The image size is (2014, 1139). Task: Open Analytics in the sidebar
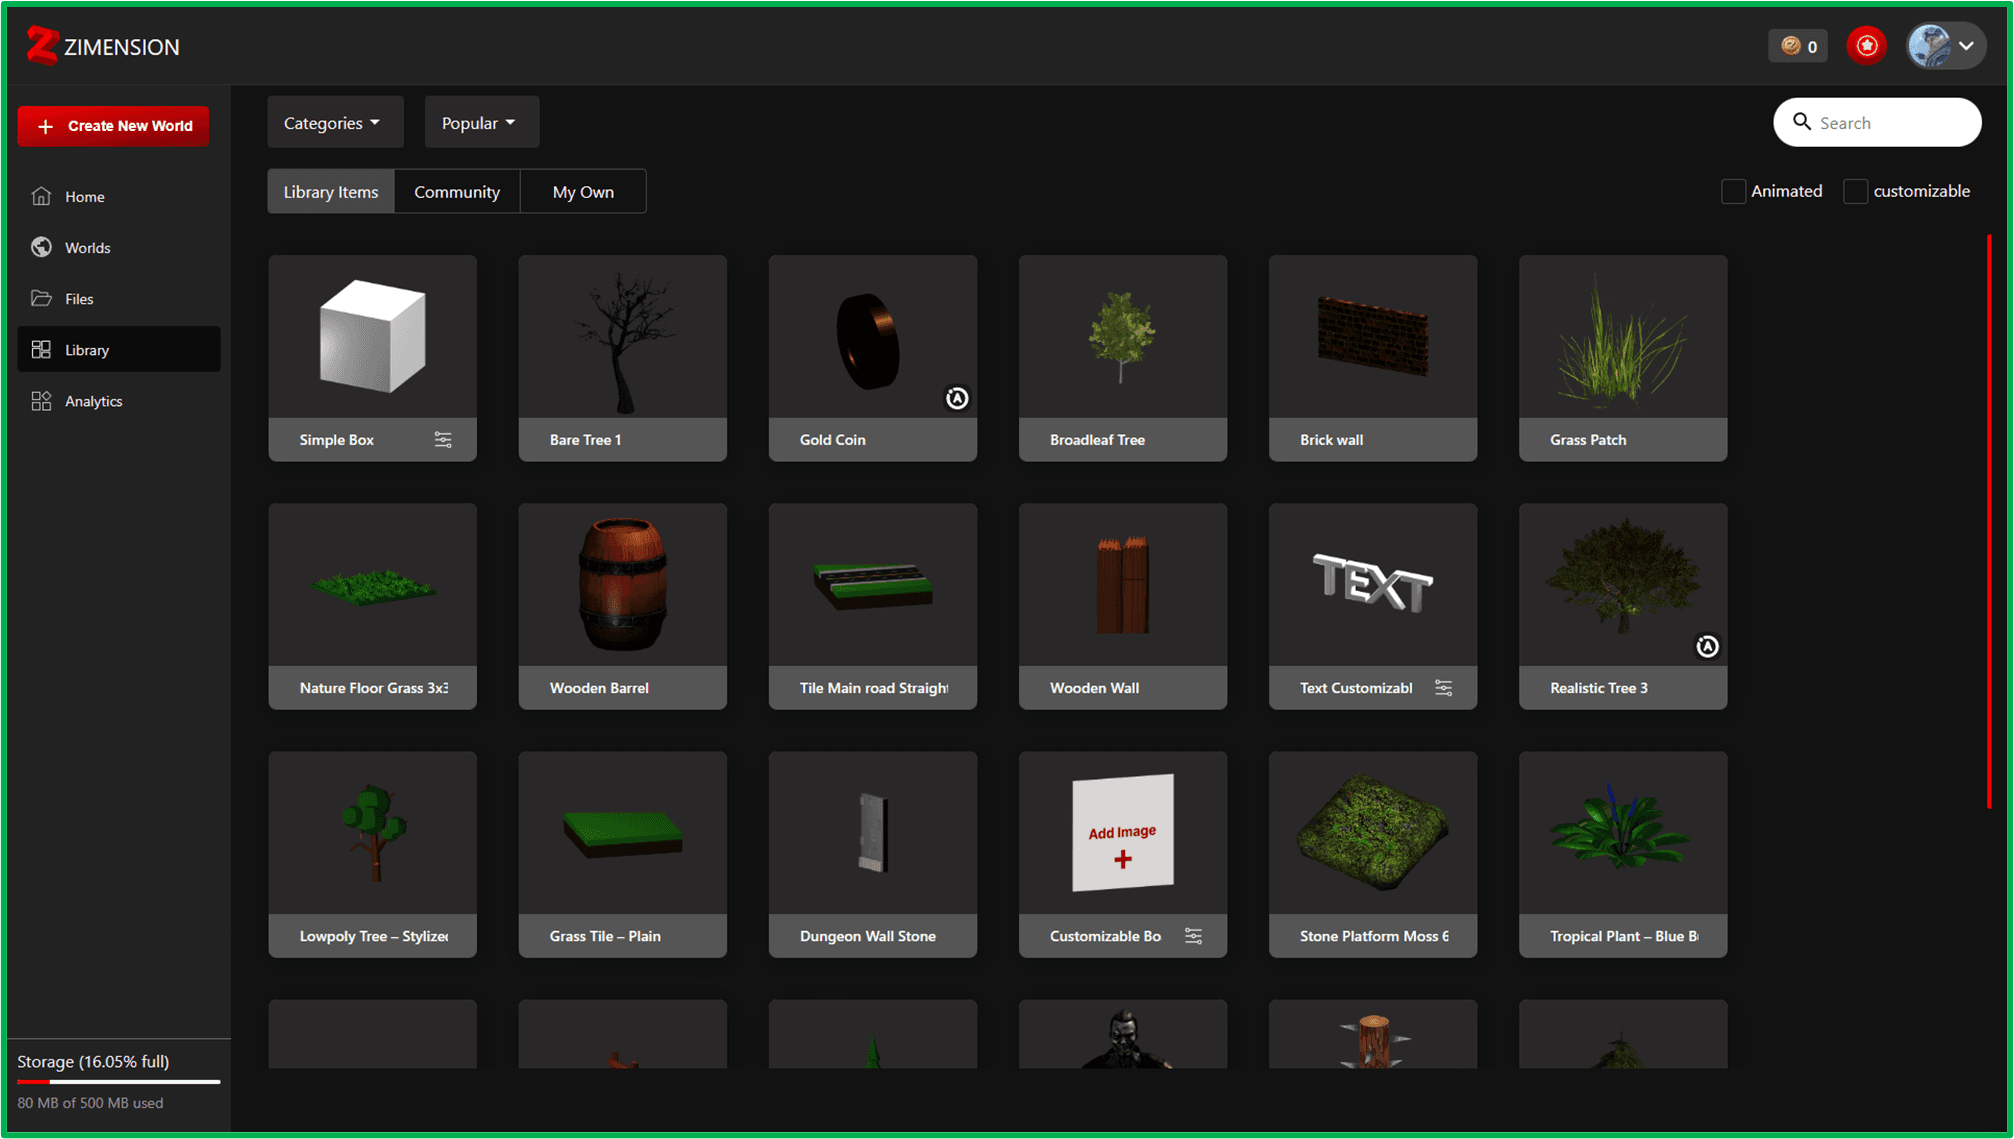pos(119,401)
